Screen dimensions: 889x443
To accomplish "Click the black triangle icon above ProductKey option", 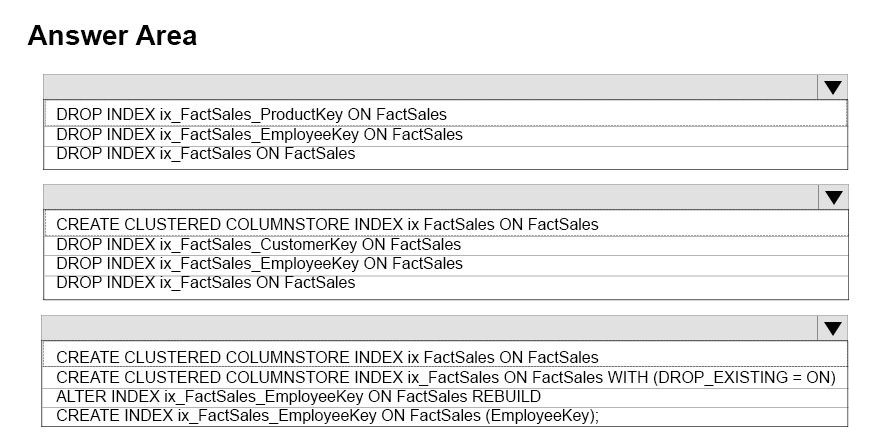I will tap(832, 87).
